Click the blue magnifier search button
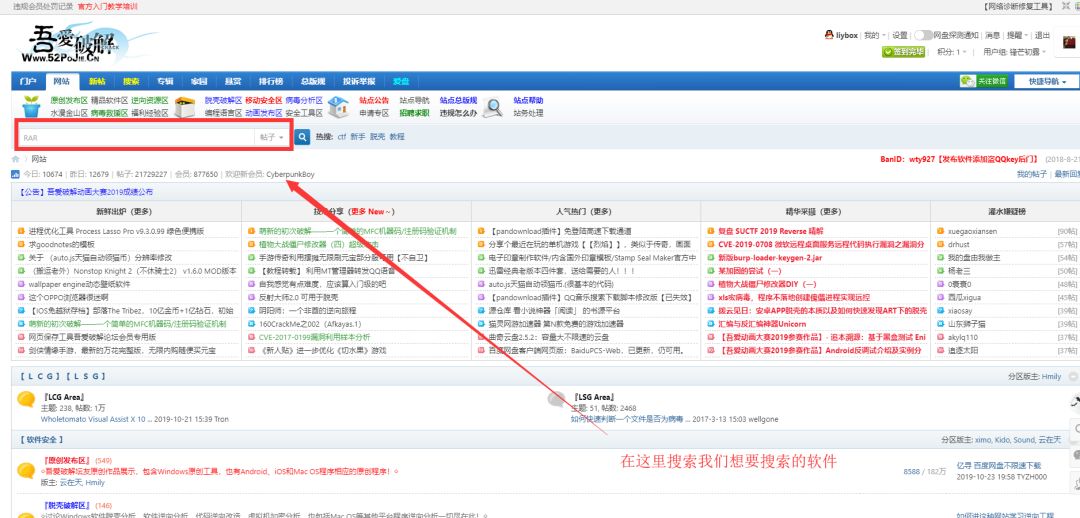The width and height of the screenshot is (1080, 518). pos(302,136)
